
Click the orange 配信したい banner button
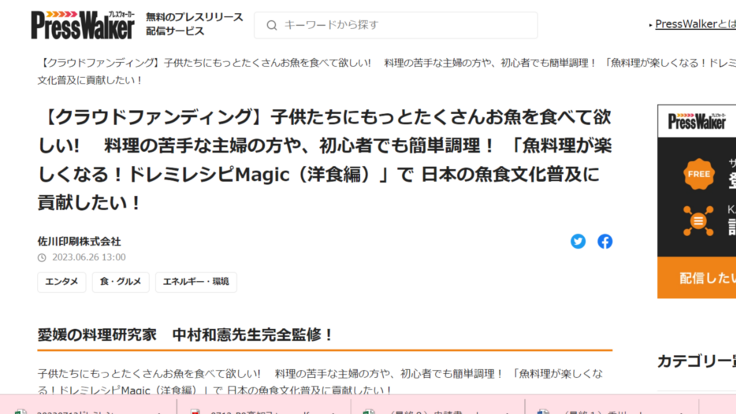point(697,278)
